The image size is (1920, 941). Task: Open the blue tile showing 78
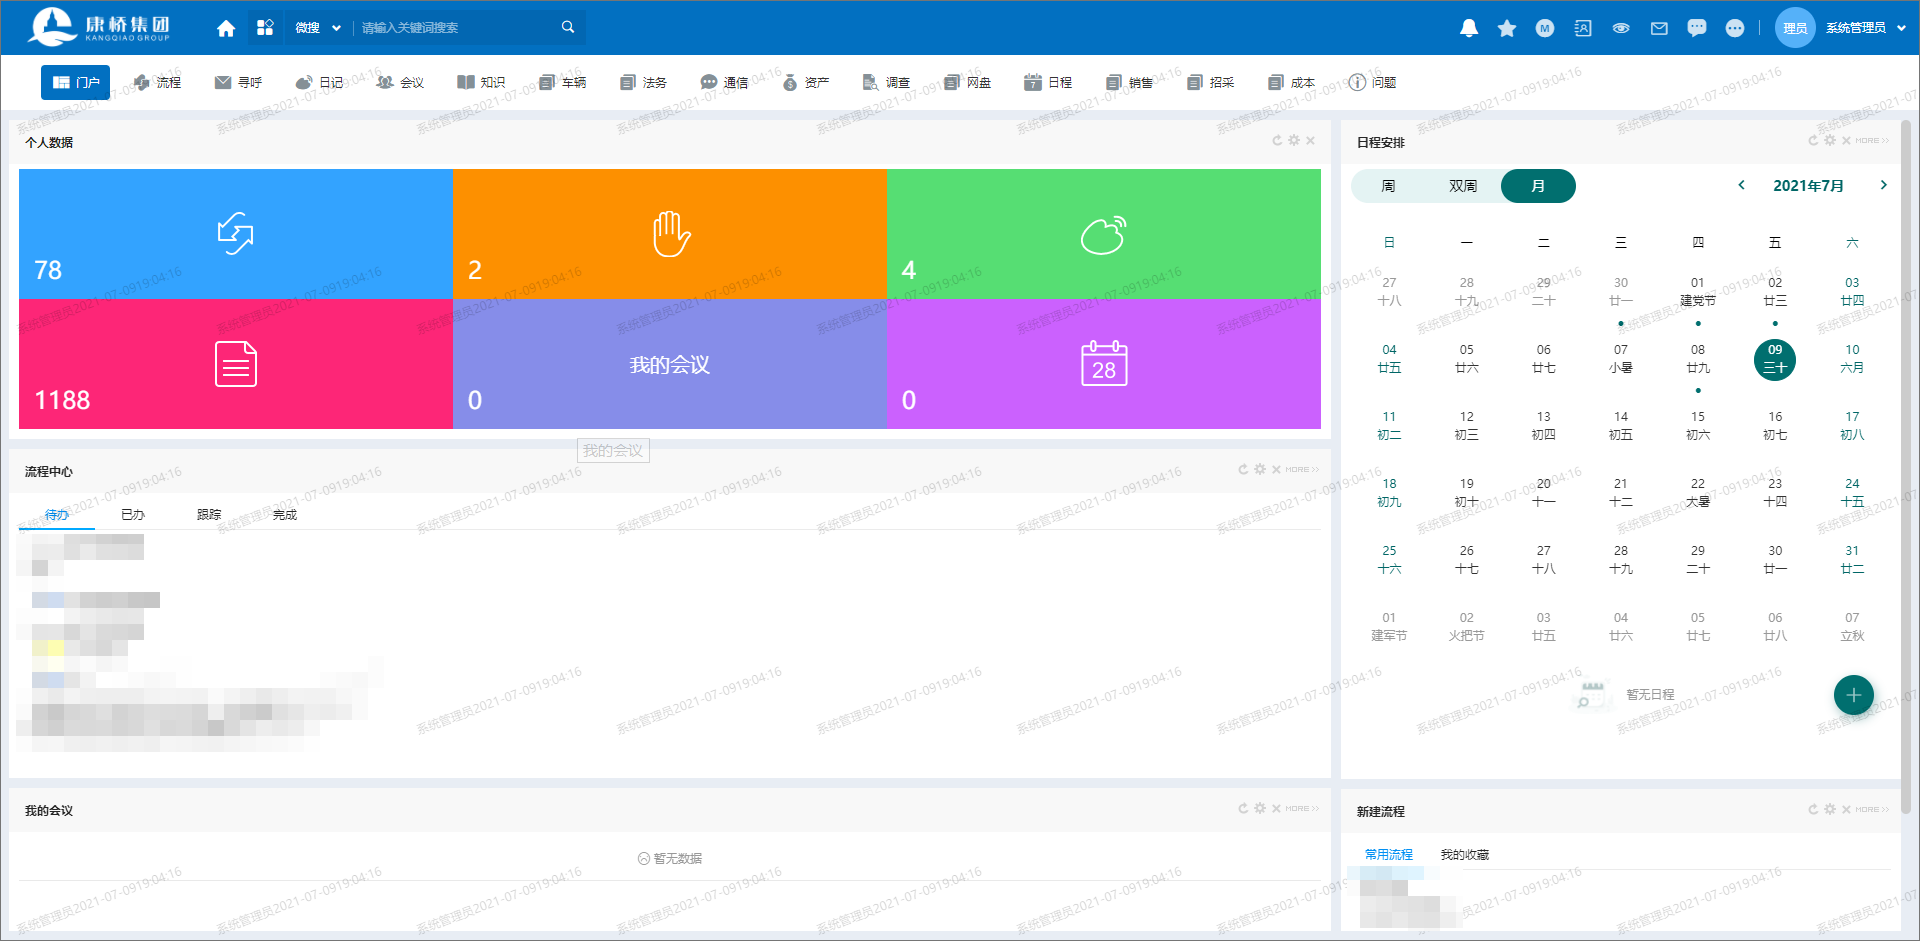236,234
